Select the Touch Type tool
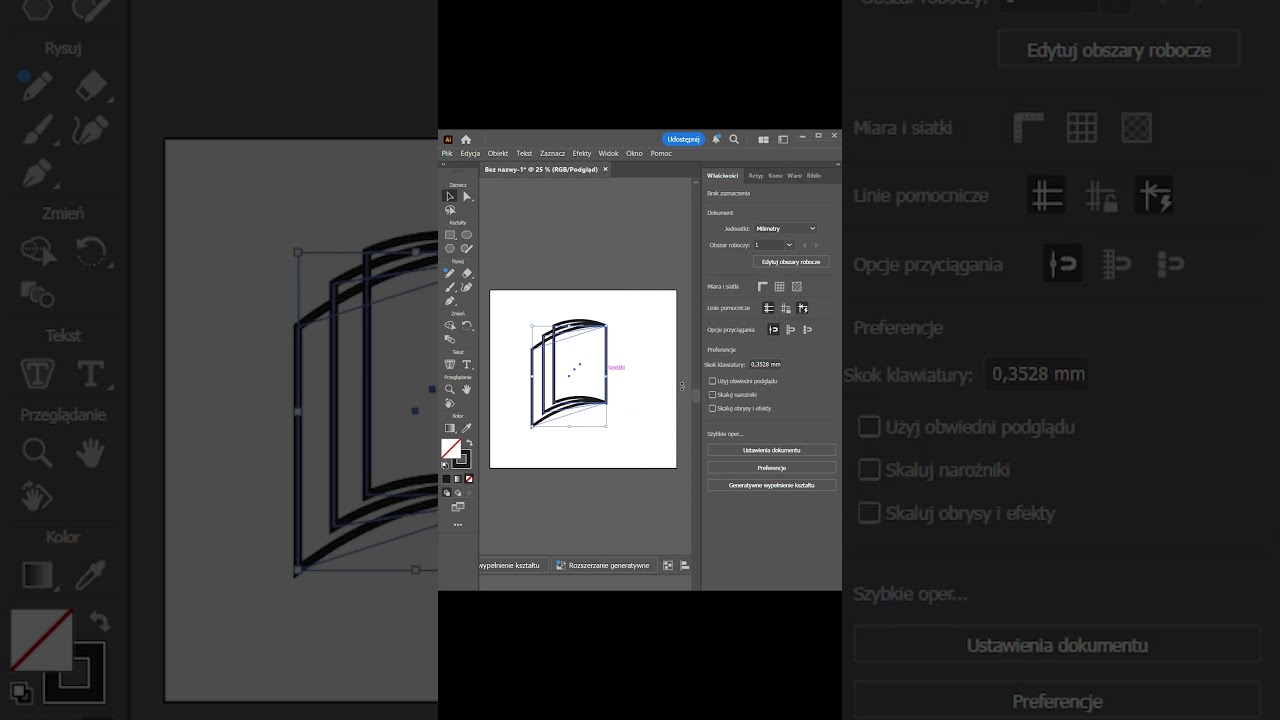The image size is (1280, 720). click(450, 364)
